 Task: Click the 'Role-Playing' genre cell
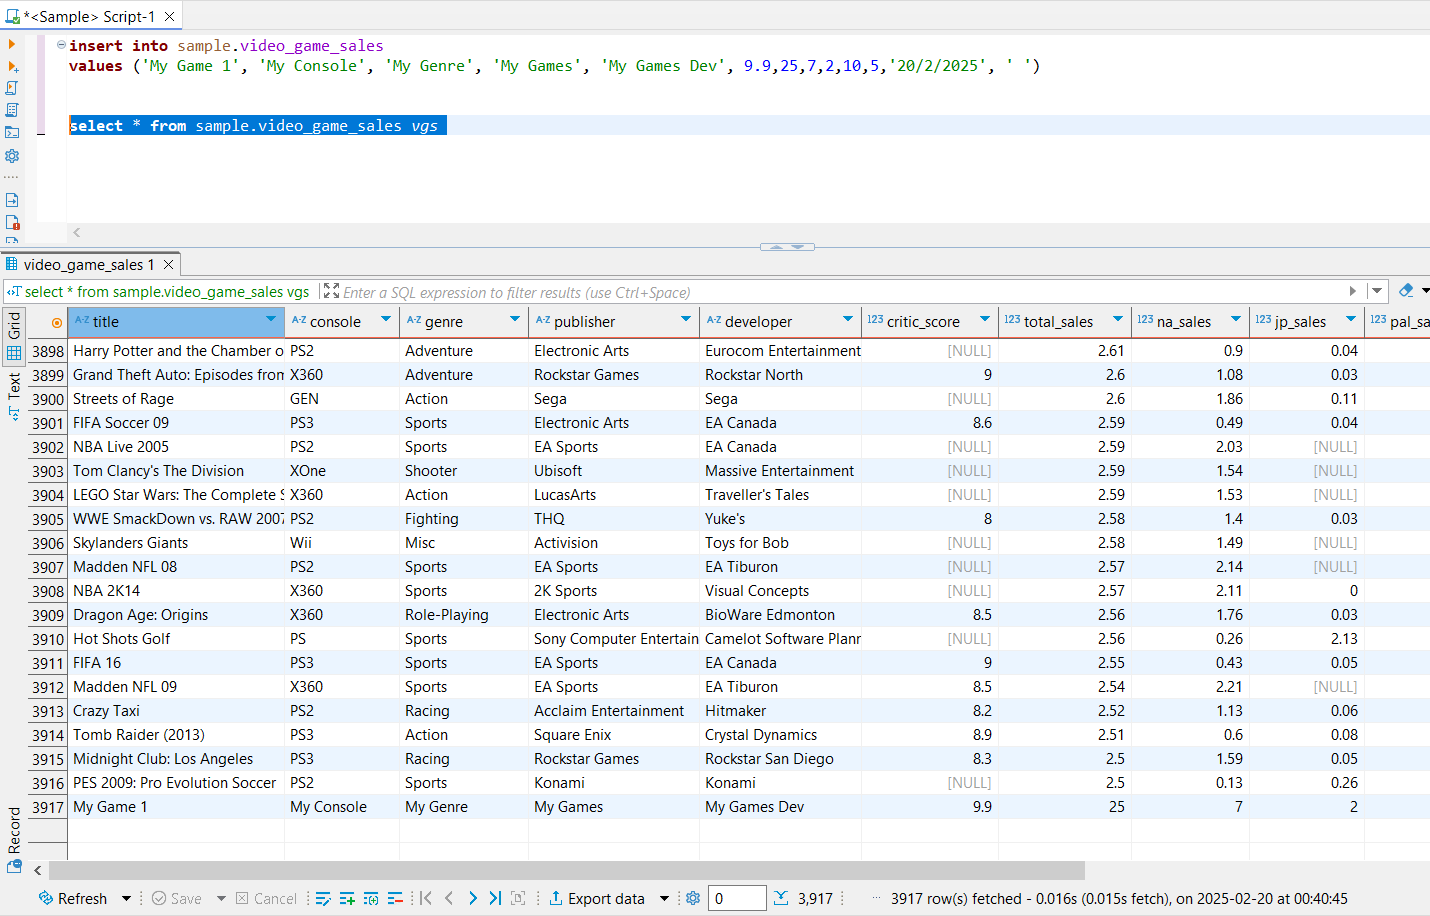tap(464, 615)
